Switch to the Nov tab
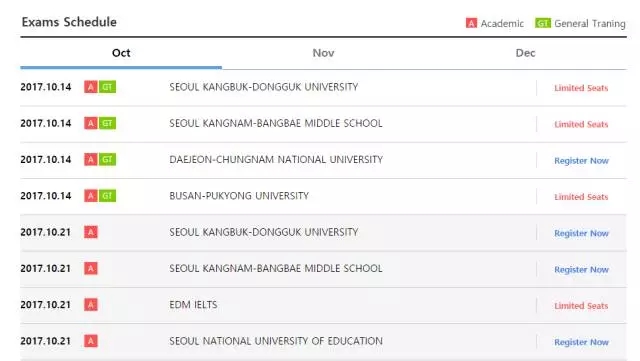The image size is (640, 361). pos(323,53)
